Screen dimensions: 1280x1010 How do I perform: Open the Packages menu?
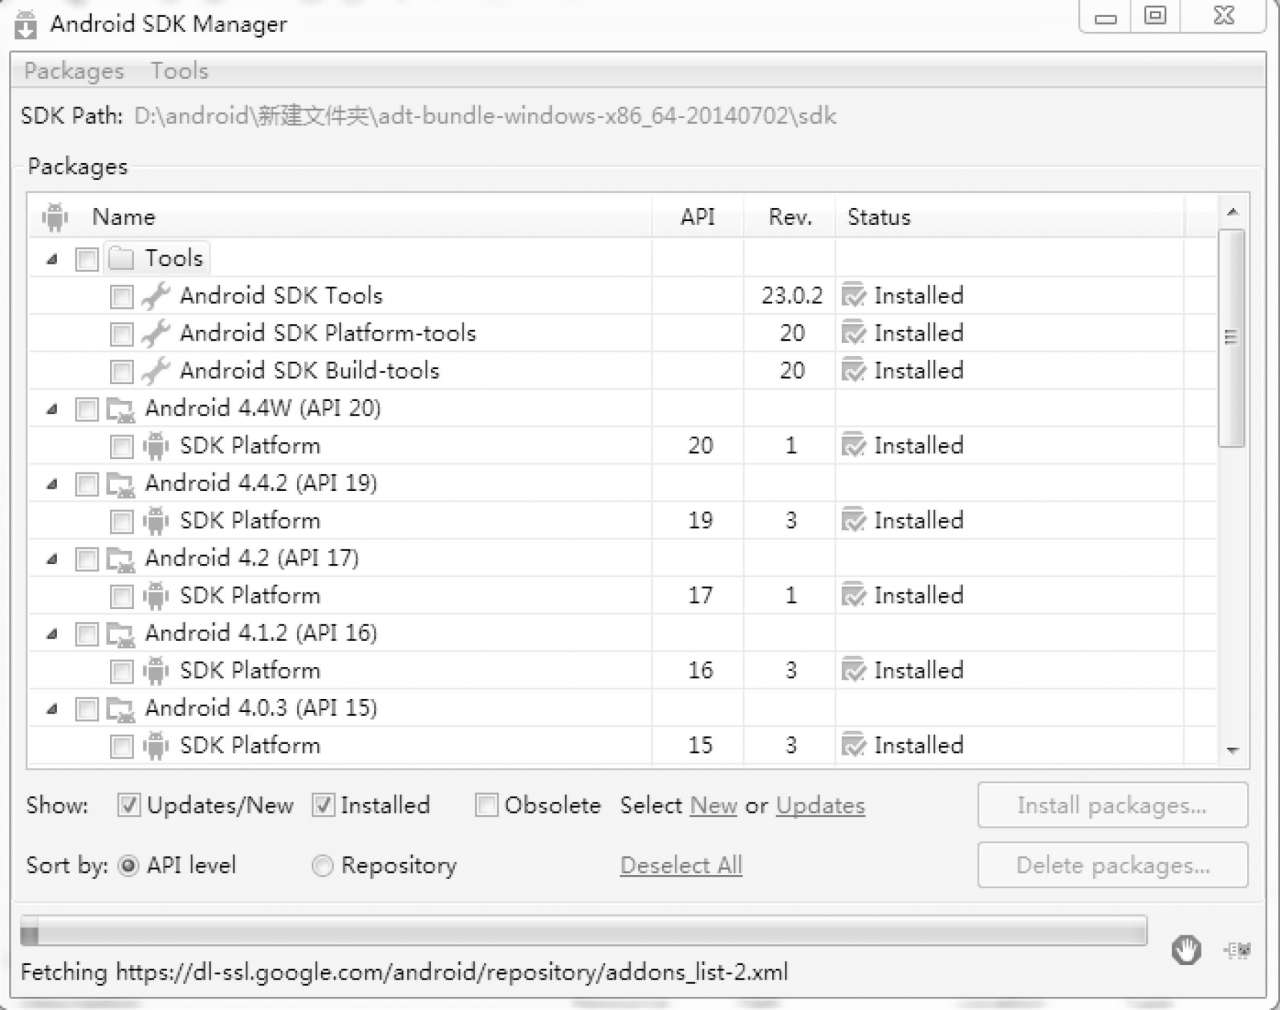(x=74, y=71)
